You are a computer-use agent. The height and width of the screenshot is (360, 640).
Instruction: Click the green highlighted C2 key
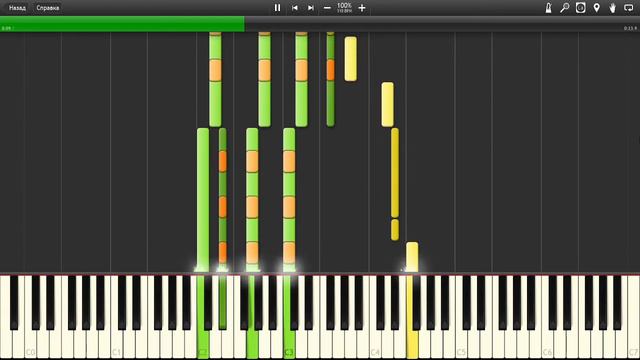click(203, 343)
